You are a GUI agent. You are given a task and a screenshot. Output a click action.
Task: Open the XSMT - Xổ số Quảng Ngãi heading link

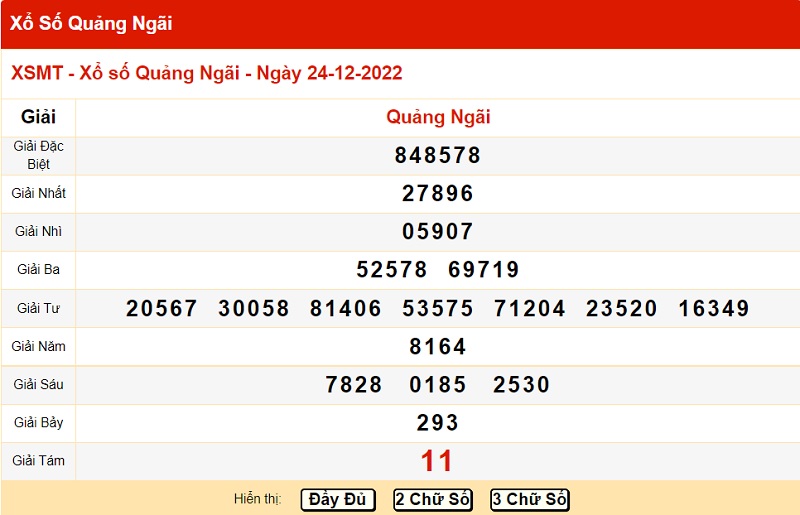point(206,73)
